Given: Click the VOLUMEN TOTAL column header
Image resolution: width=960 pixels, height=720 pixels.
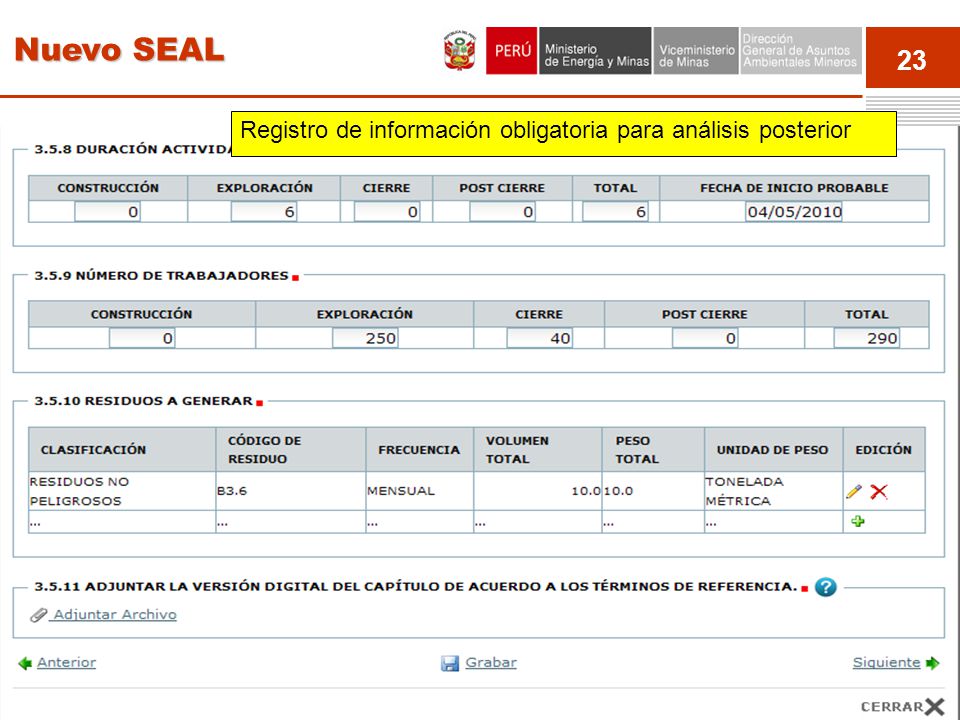Looking at the screenshot, I should tap(538, 450).
